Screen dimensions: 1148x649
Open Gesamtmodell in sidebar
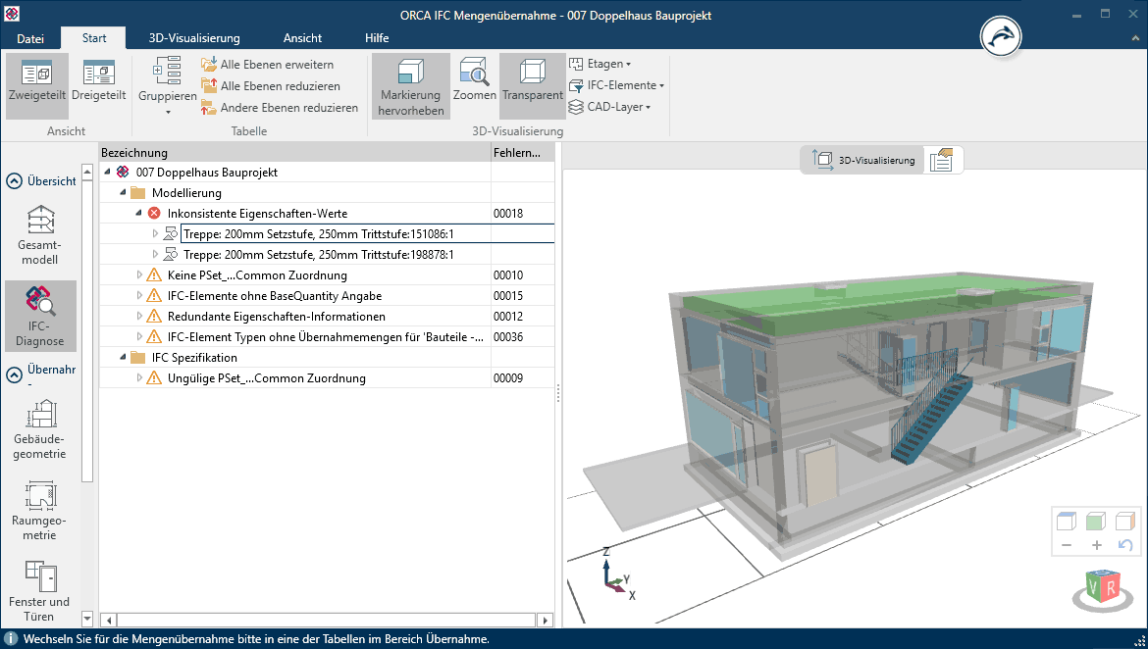point(40,235)
